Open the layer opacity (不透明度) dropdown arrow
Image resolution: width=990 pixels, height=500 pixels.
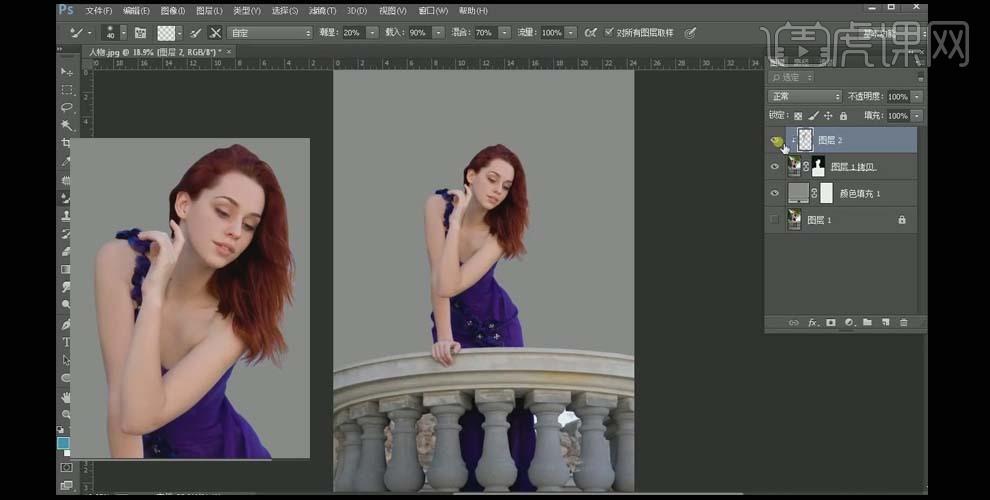coord(917,97)
